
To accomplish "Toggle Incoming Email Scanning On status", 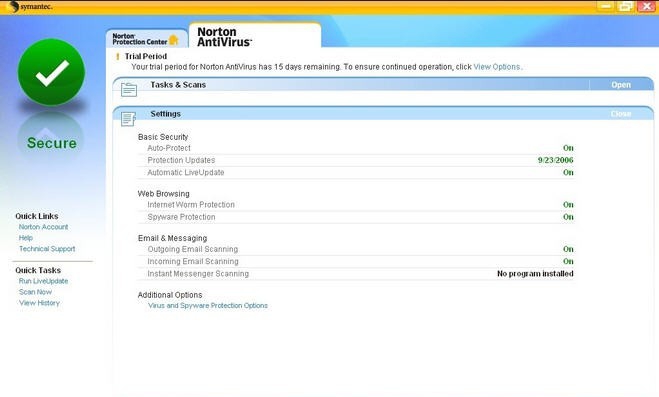I will [568, 261].
